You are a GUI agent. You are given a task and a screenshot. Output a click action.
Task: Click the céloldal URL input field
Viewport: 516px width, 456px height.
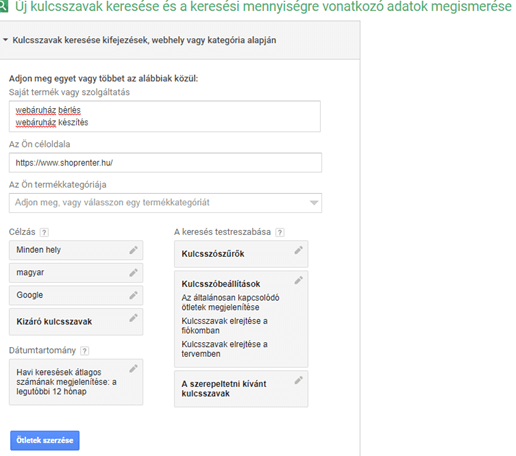[165, 163]
